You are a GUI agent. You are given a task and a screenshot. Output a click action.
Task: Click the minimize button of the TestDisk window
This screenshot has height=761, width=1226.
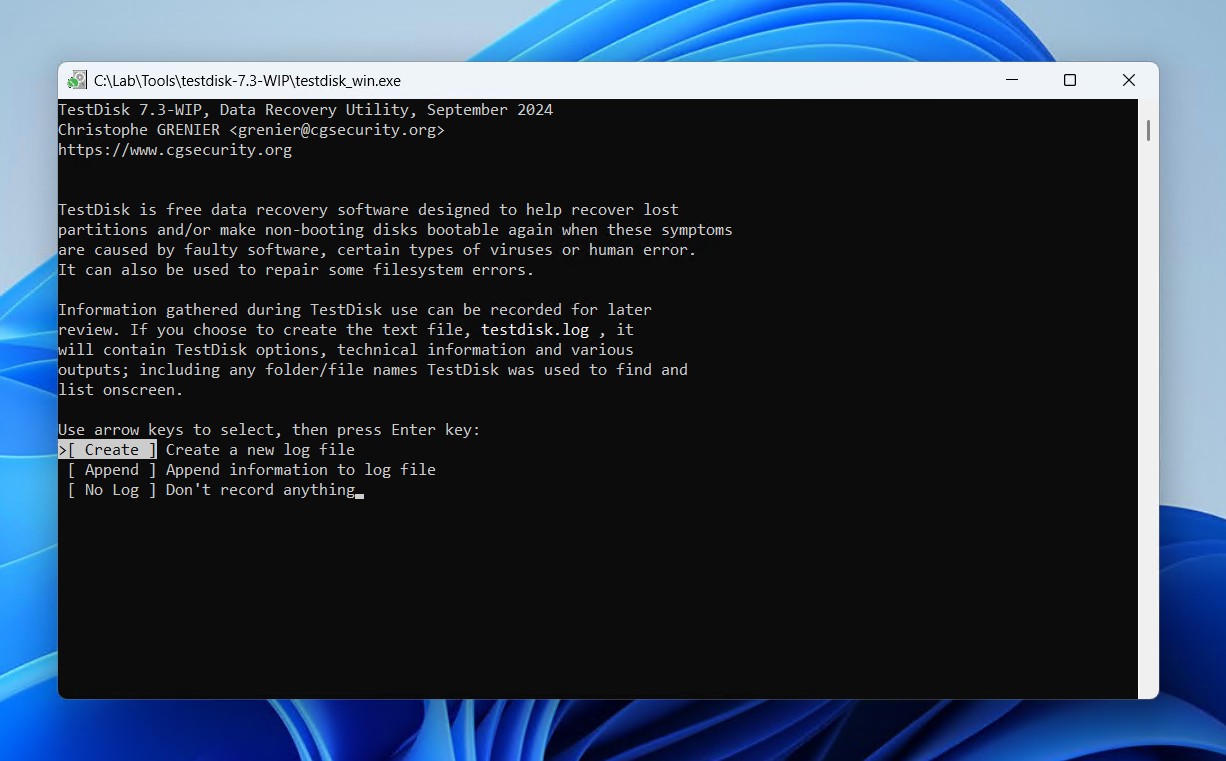1011,80
